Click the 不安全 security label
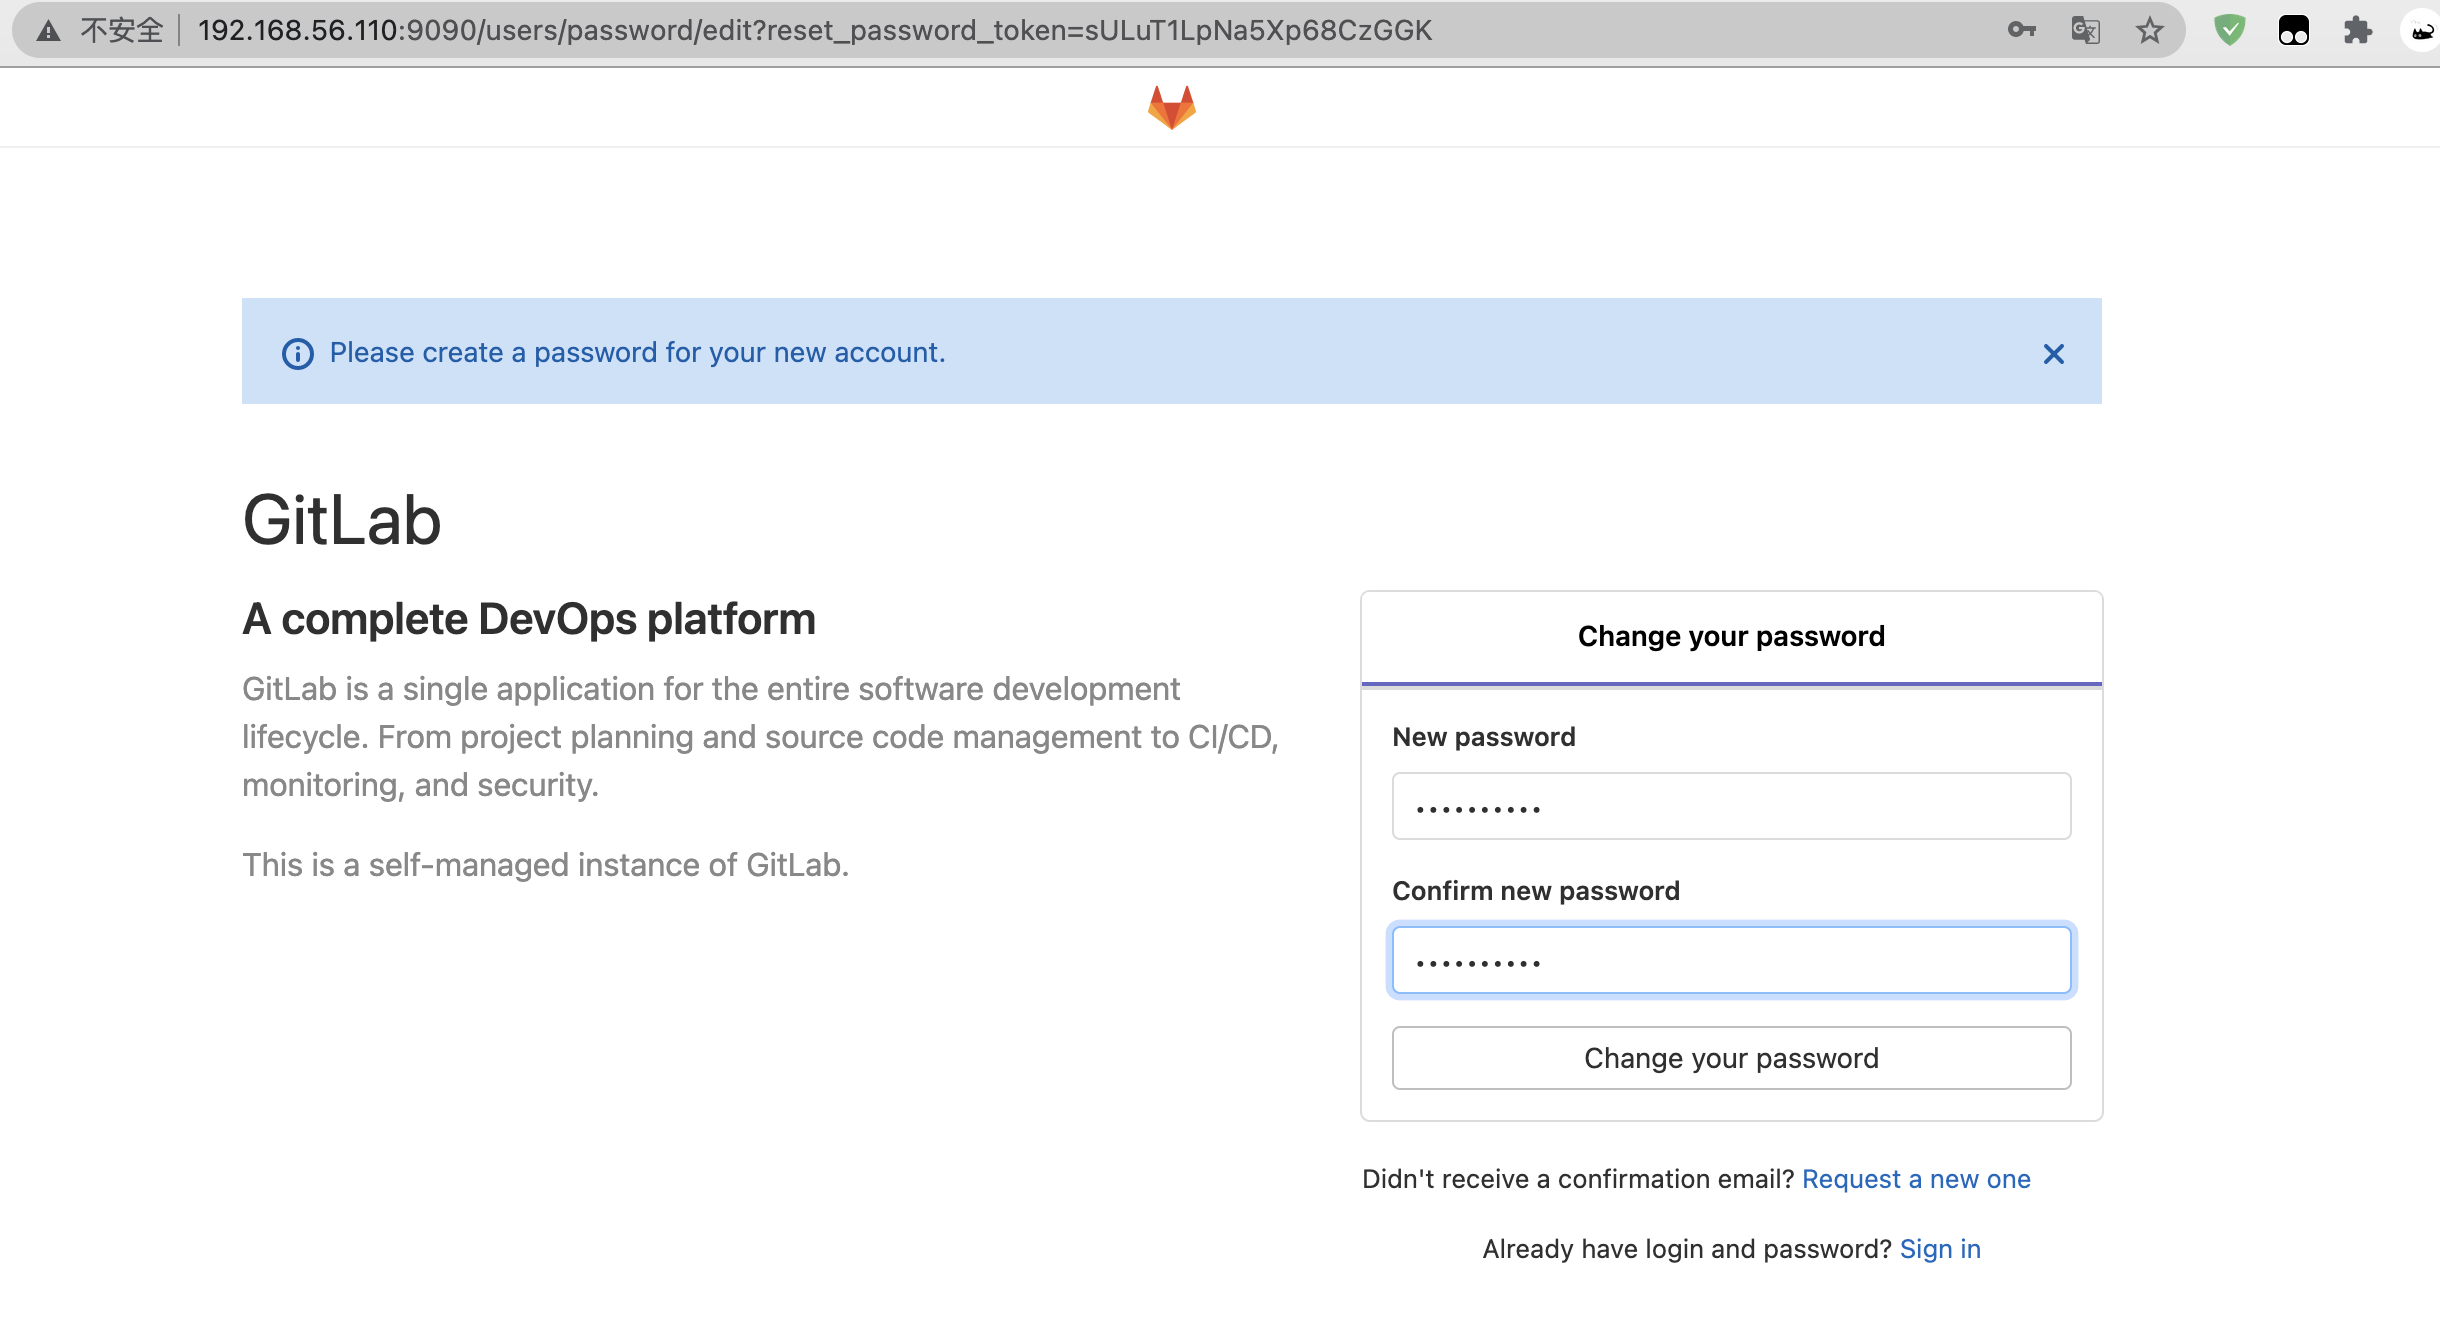The height and width of the screenshot is (1340, 2440). [x=122, y=30]
